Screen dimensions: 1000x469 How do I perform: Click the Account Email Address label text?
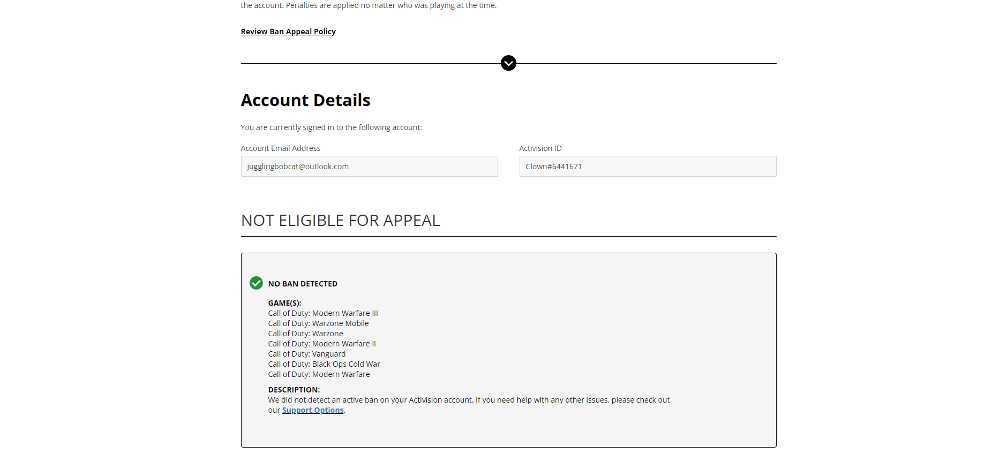(x=281, y=148)
